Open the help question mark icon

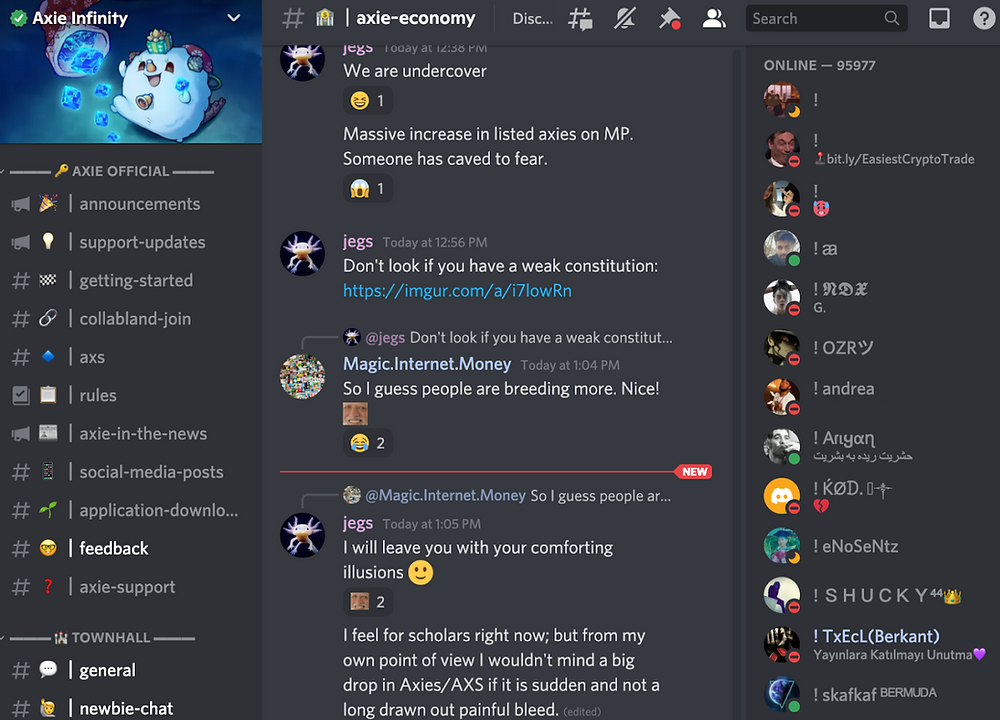(984, 18)
